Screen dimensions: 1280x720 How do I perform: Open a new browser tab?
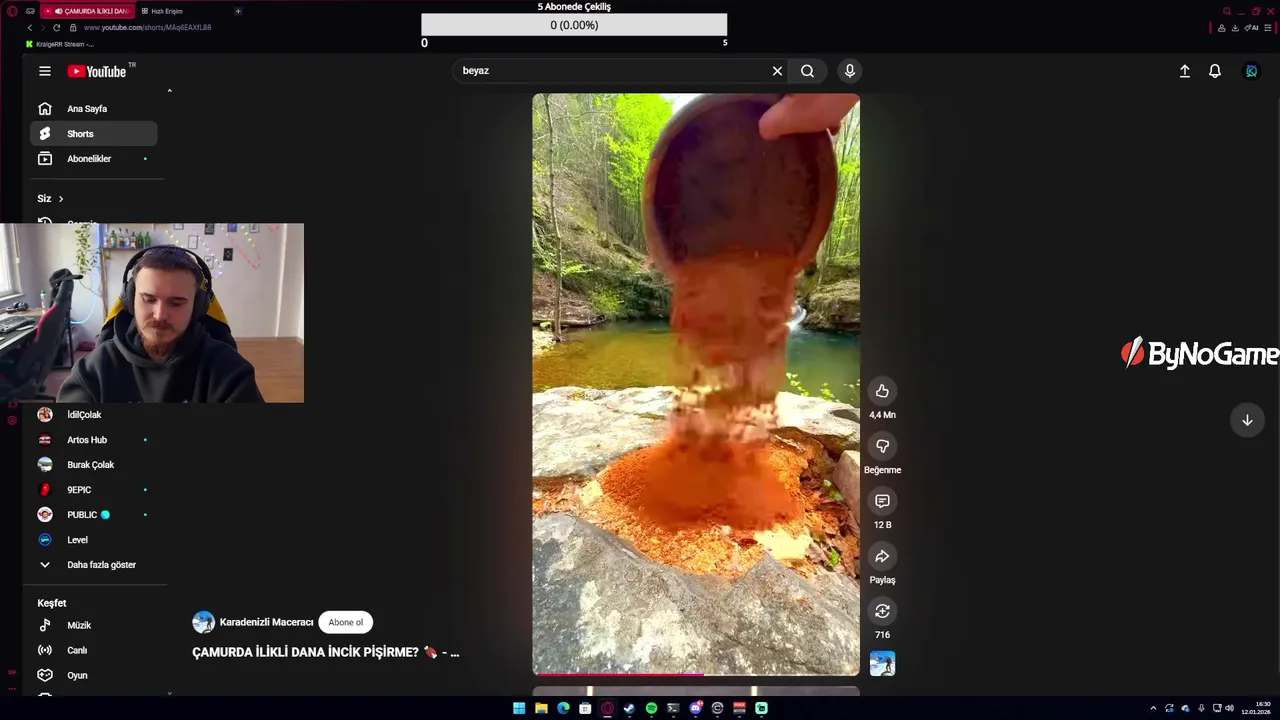[x=238, y=11]
